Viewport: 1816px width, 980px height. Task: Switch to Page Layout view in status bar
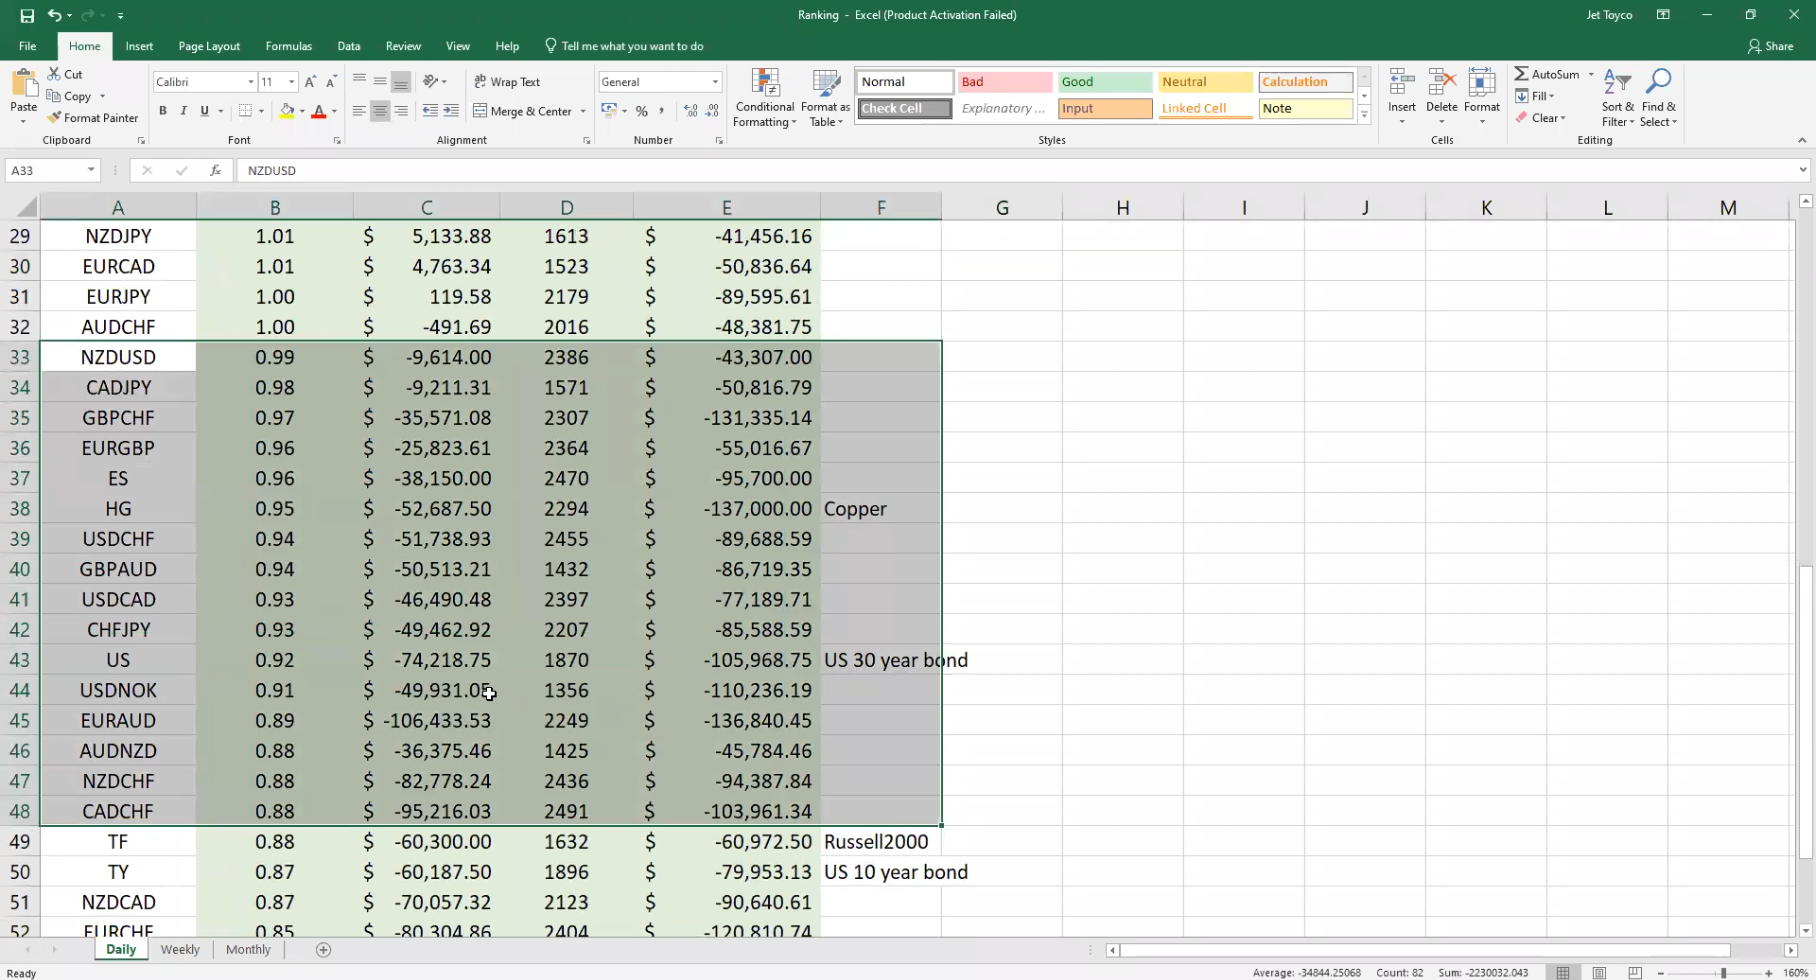pyautogui.click(x=1599, y=973)
